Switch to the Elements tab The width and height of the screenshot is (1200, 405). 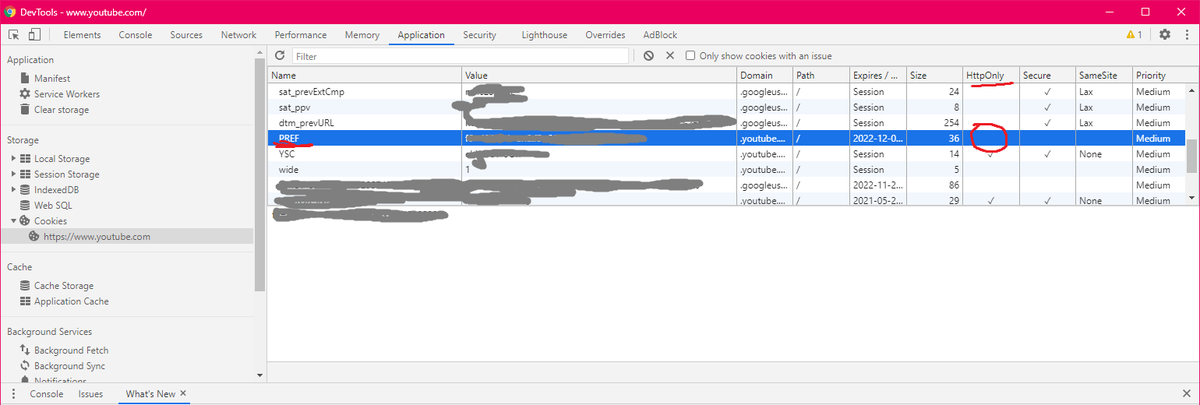(82, 35)
